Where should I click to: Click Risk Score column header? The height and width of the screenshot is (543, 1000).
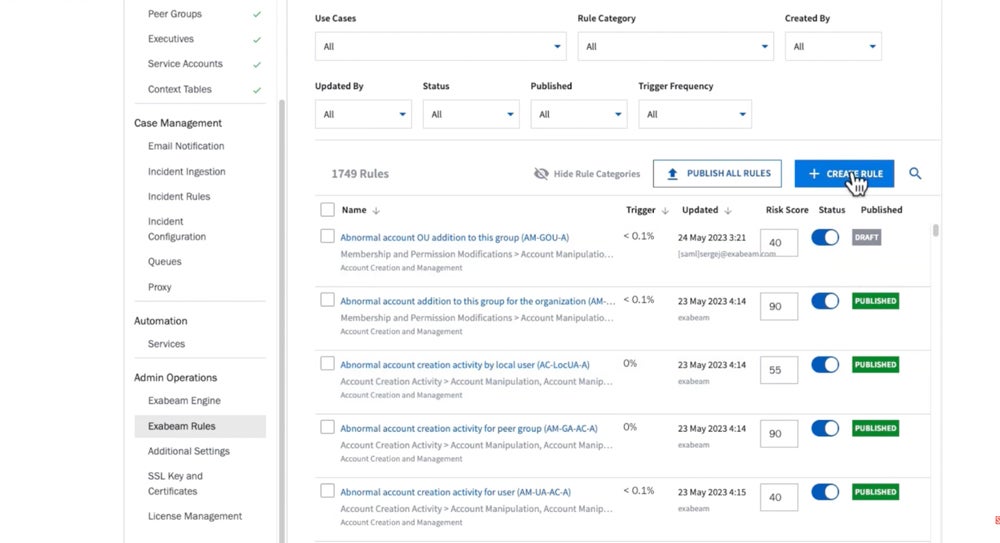point(787,210)
